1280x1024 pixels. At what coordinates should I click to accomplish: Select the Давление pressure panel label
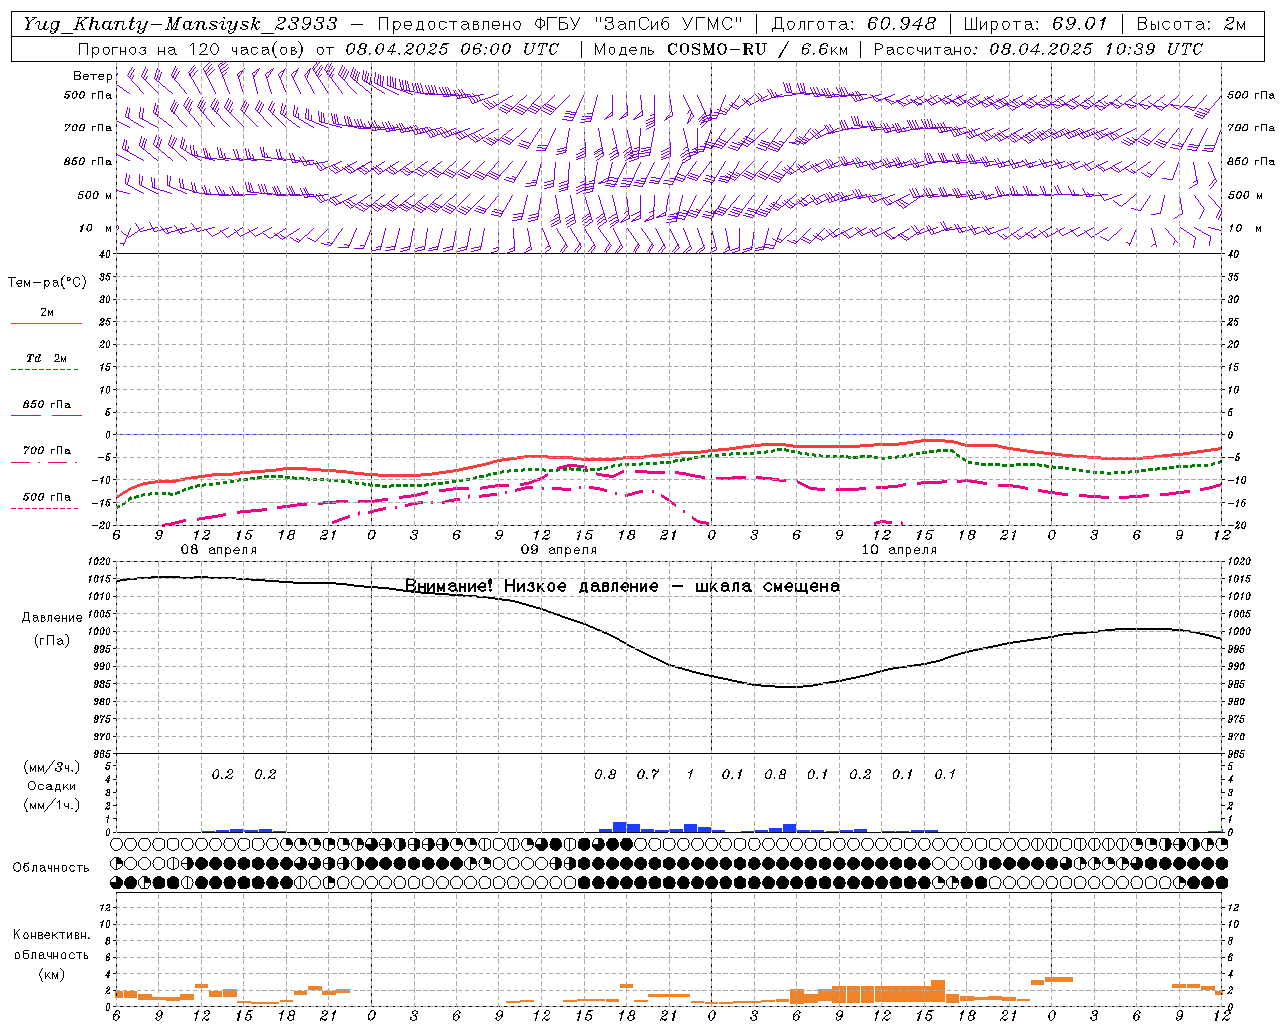(52, 618)
